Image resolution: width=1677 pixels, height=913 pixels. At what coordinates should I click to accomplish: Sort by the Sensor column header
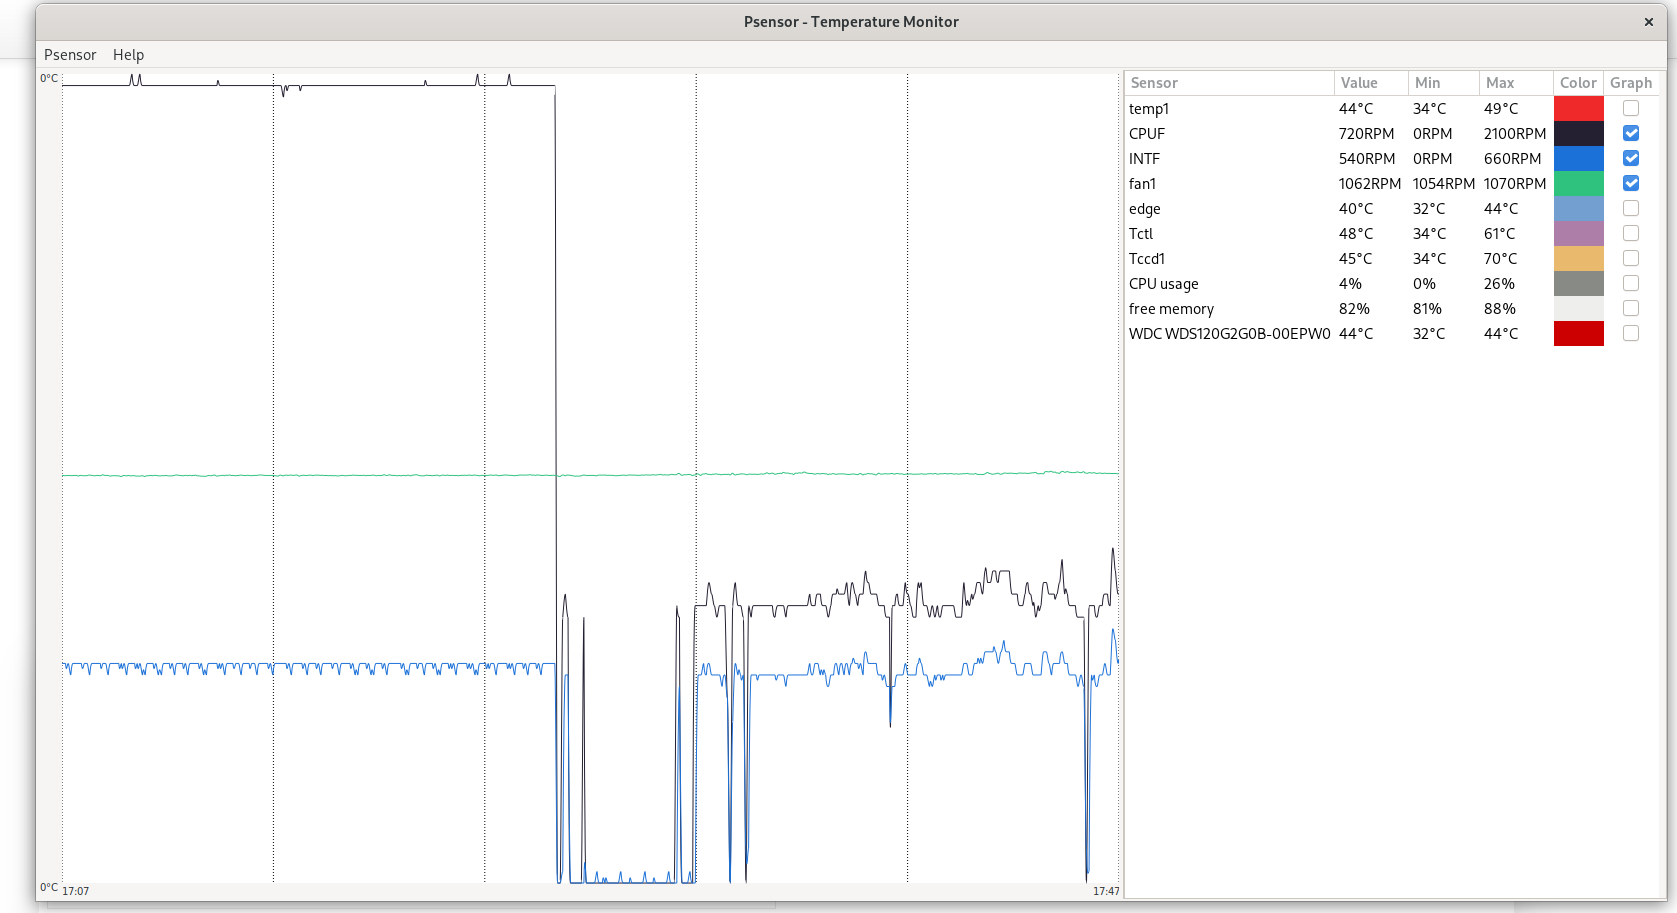[x=1154, y=83]
